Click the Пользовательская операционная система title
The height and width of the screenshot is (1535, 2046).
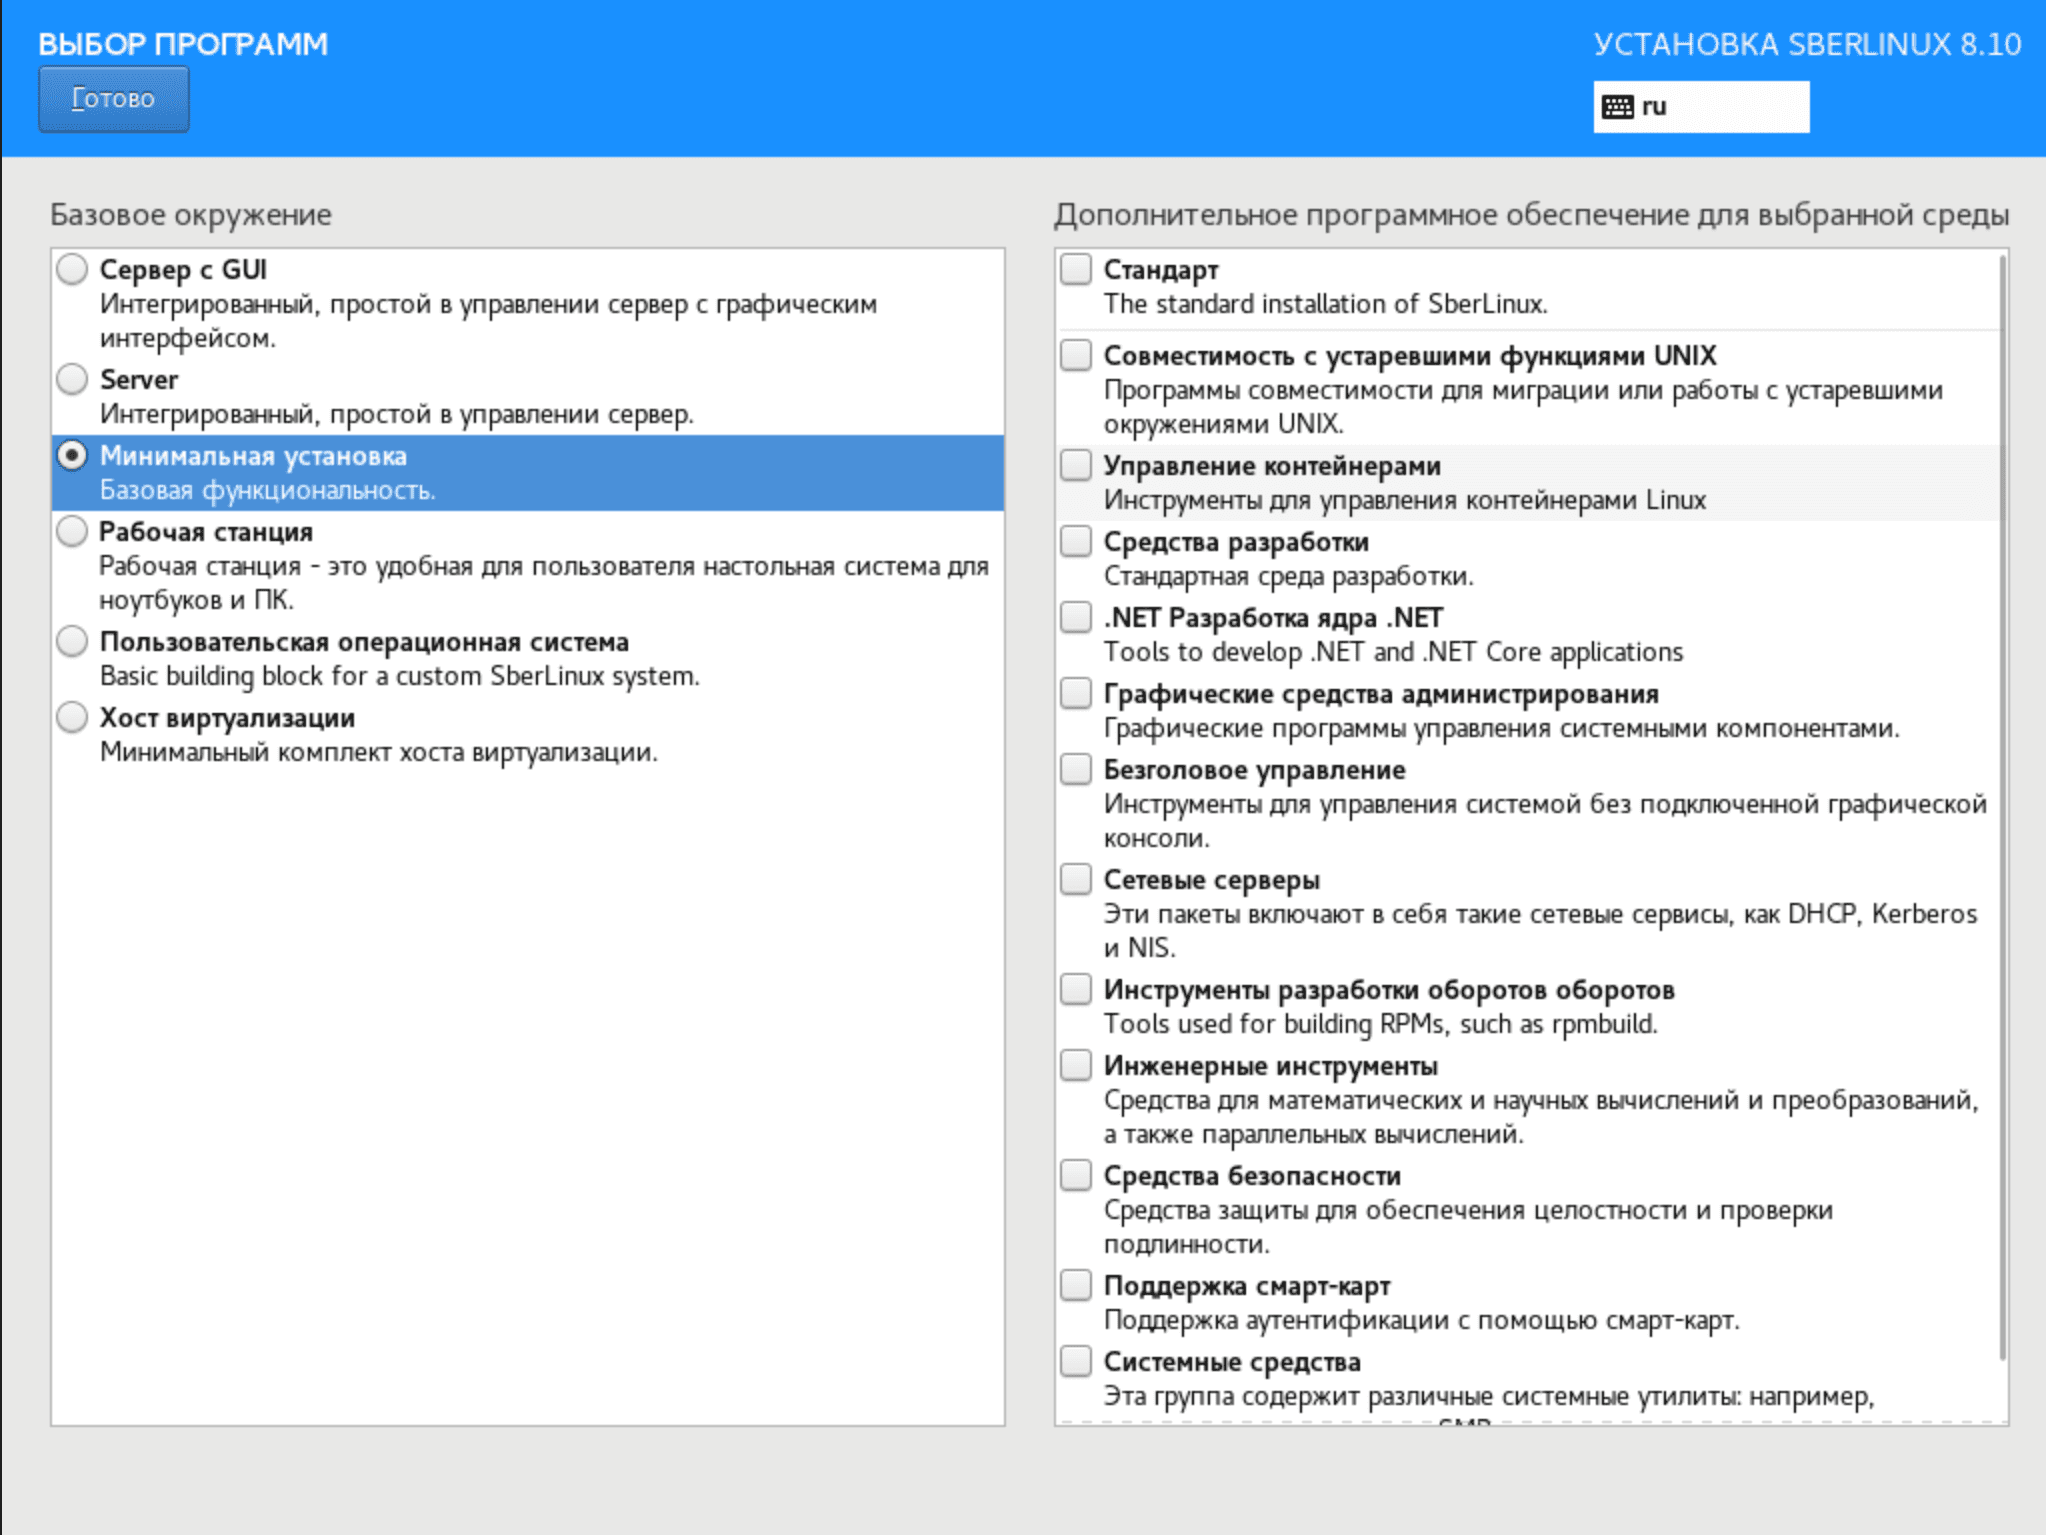coord(364,642)
